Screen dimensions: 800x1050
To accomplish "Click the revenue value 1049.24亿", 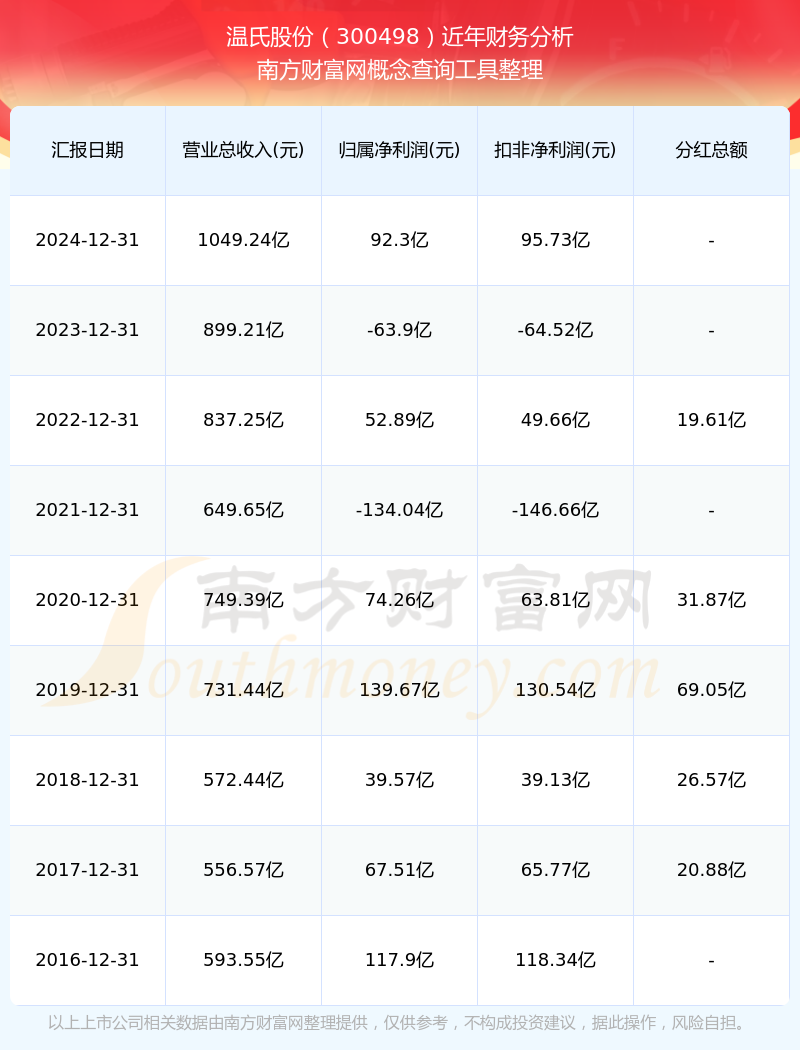I will click(x=244, y=240).
